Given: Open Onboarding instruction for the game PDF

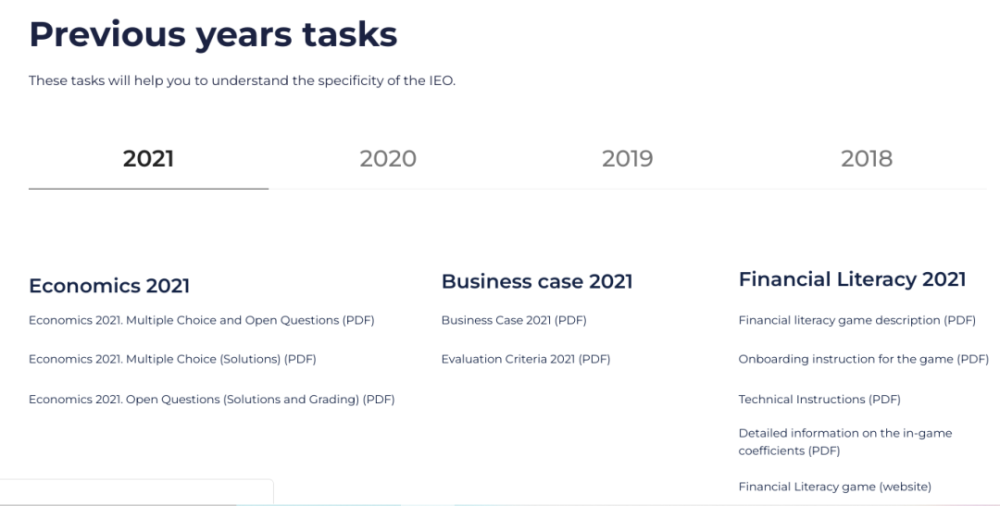Looking at the screenshot, I should [x=864, y=359].
